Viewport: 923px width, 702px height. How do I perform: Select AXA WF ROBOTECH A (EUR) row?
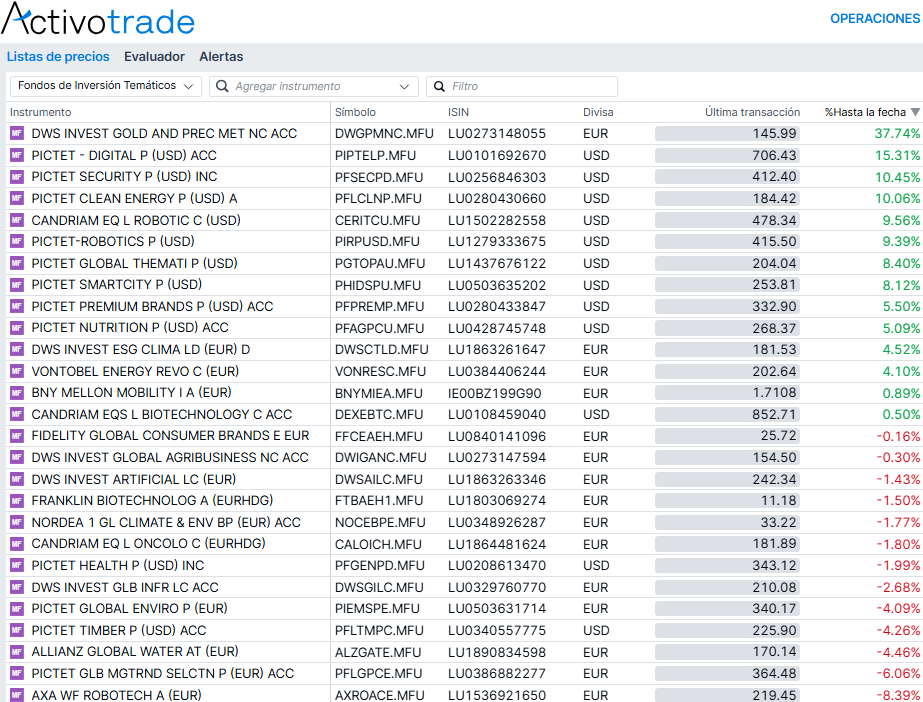click(464, 694)
